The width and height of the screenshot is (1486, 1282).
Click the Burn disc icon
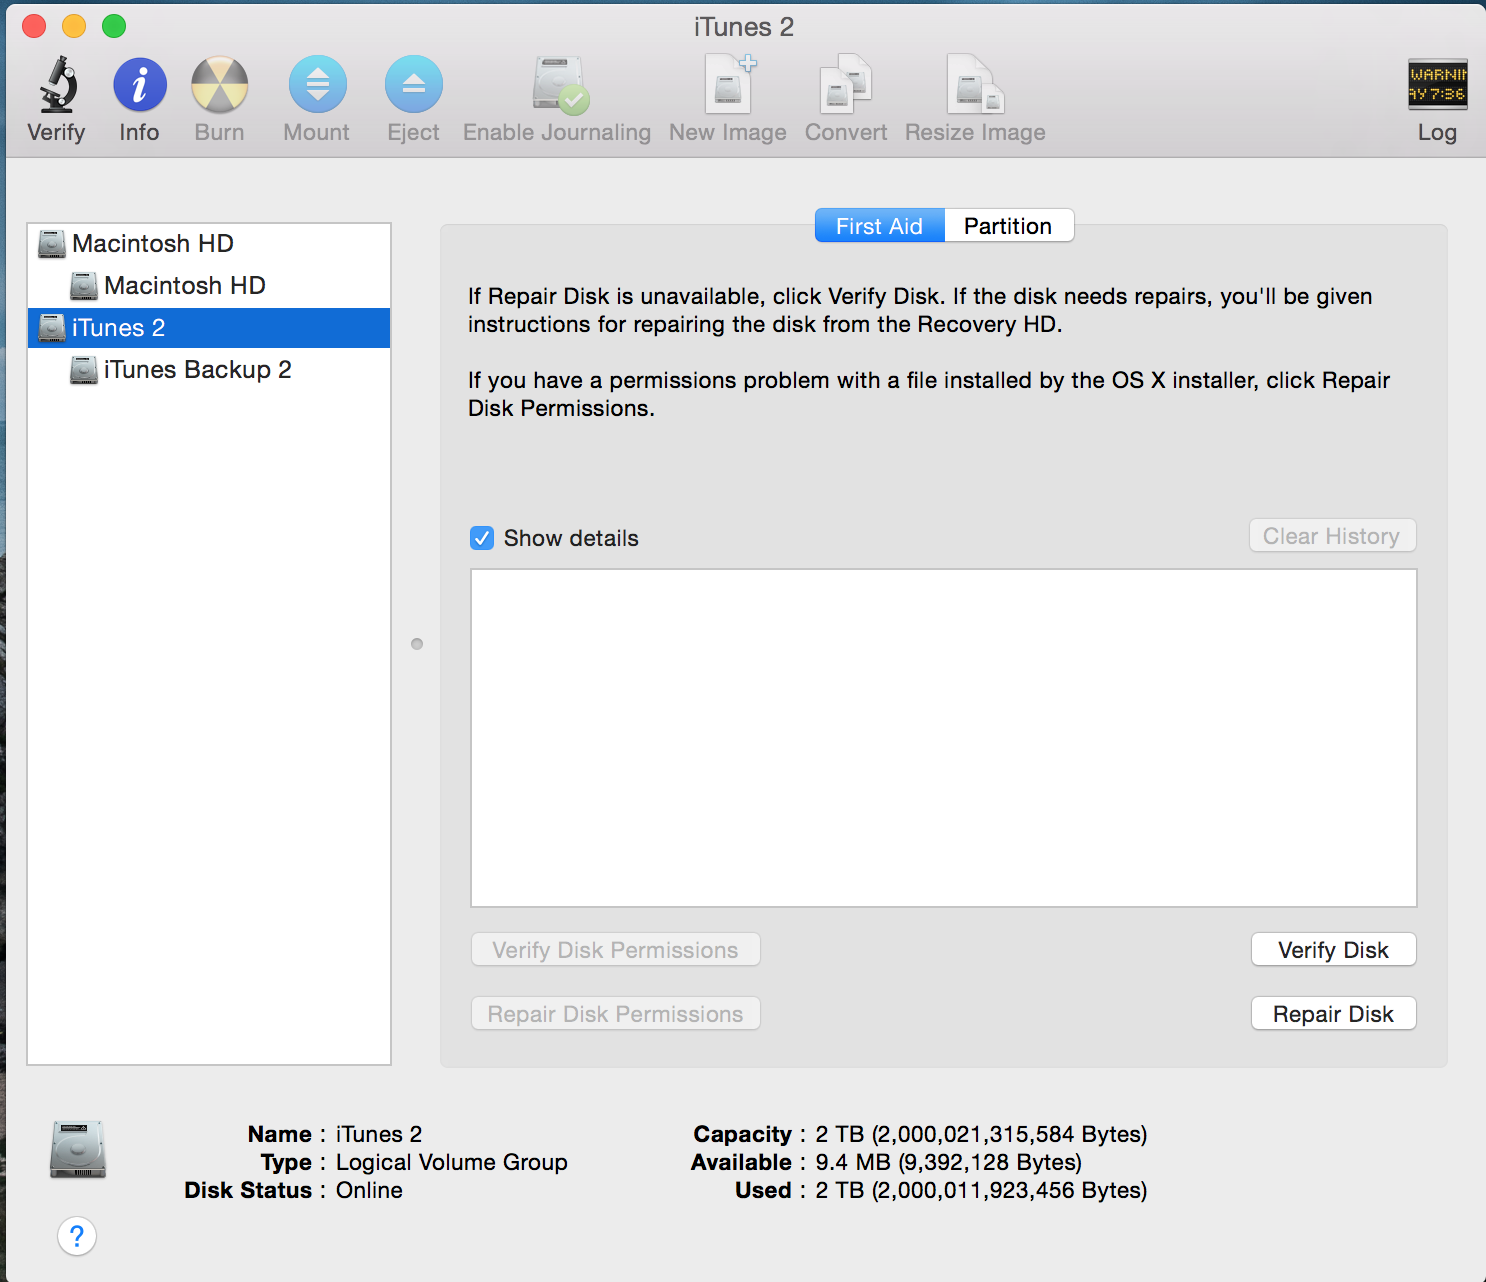(219, 85)
